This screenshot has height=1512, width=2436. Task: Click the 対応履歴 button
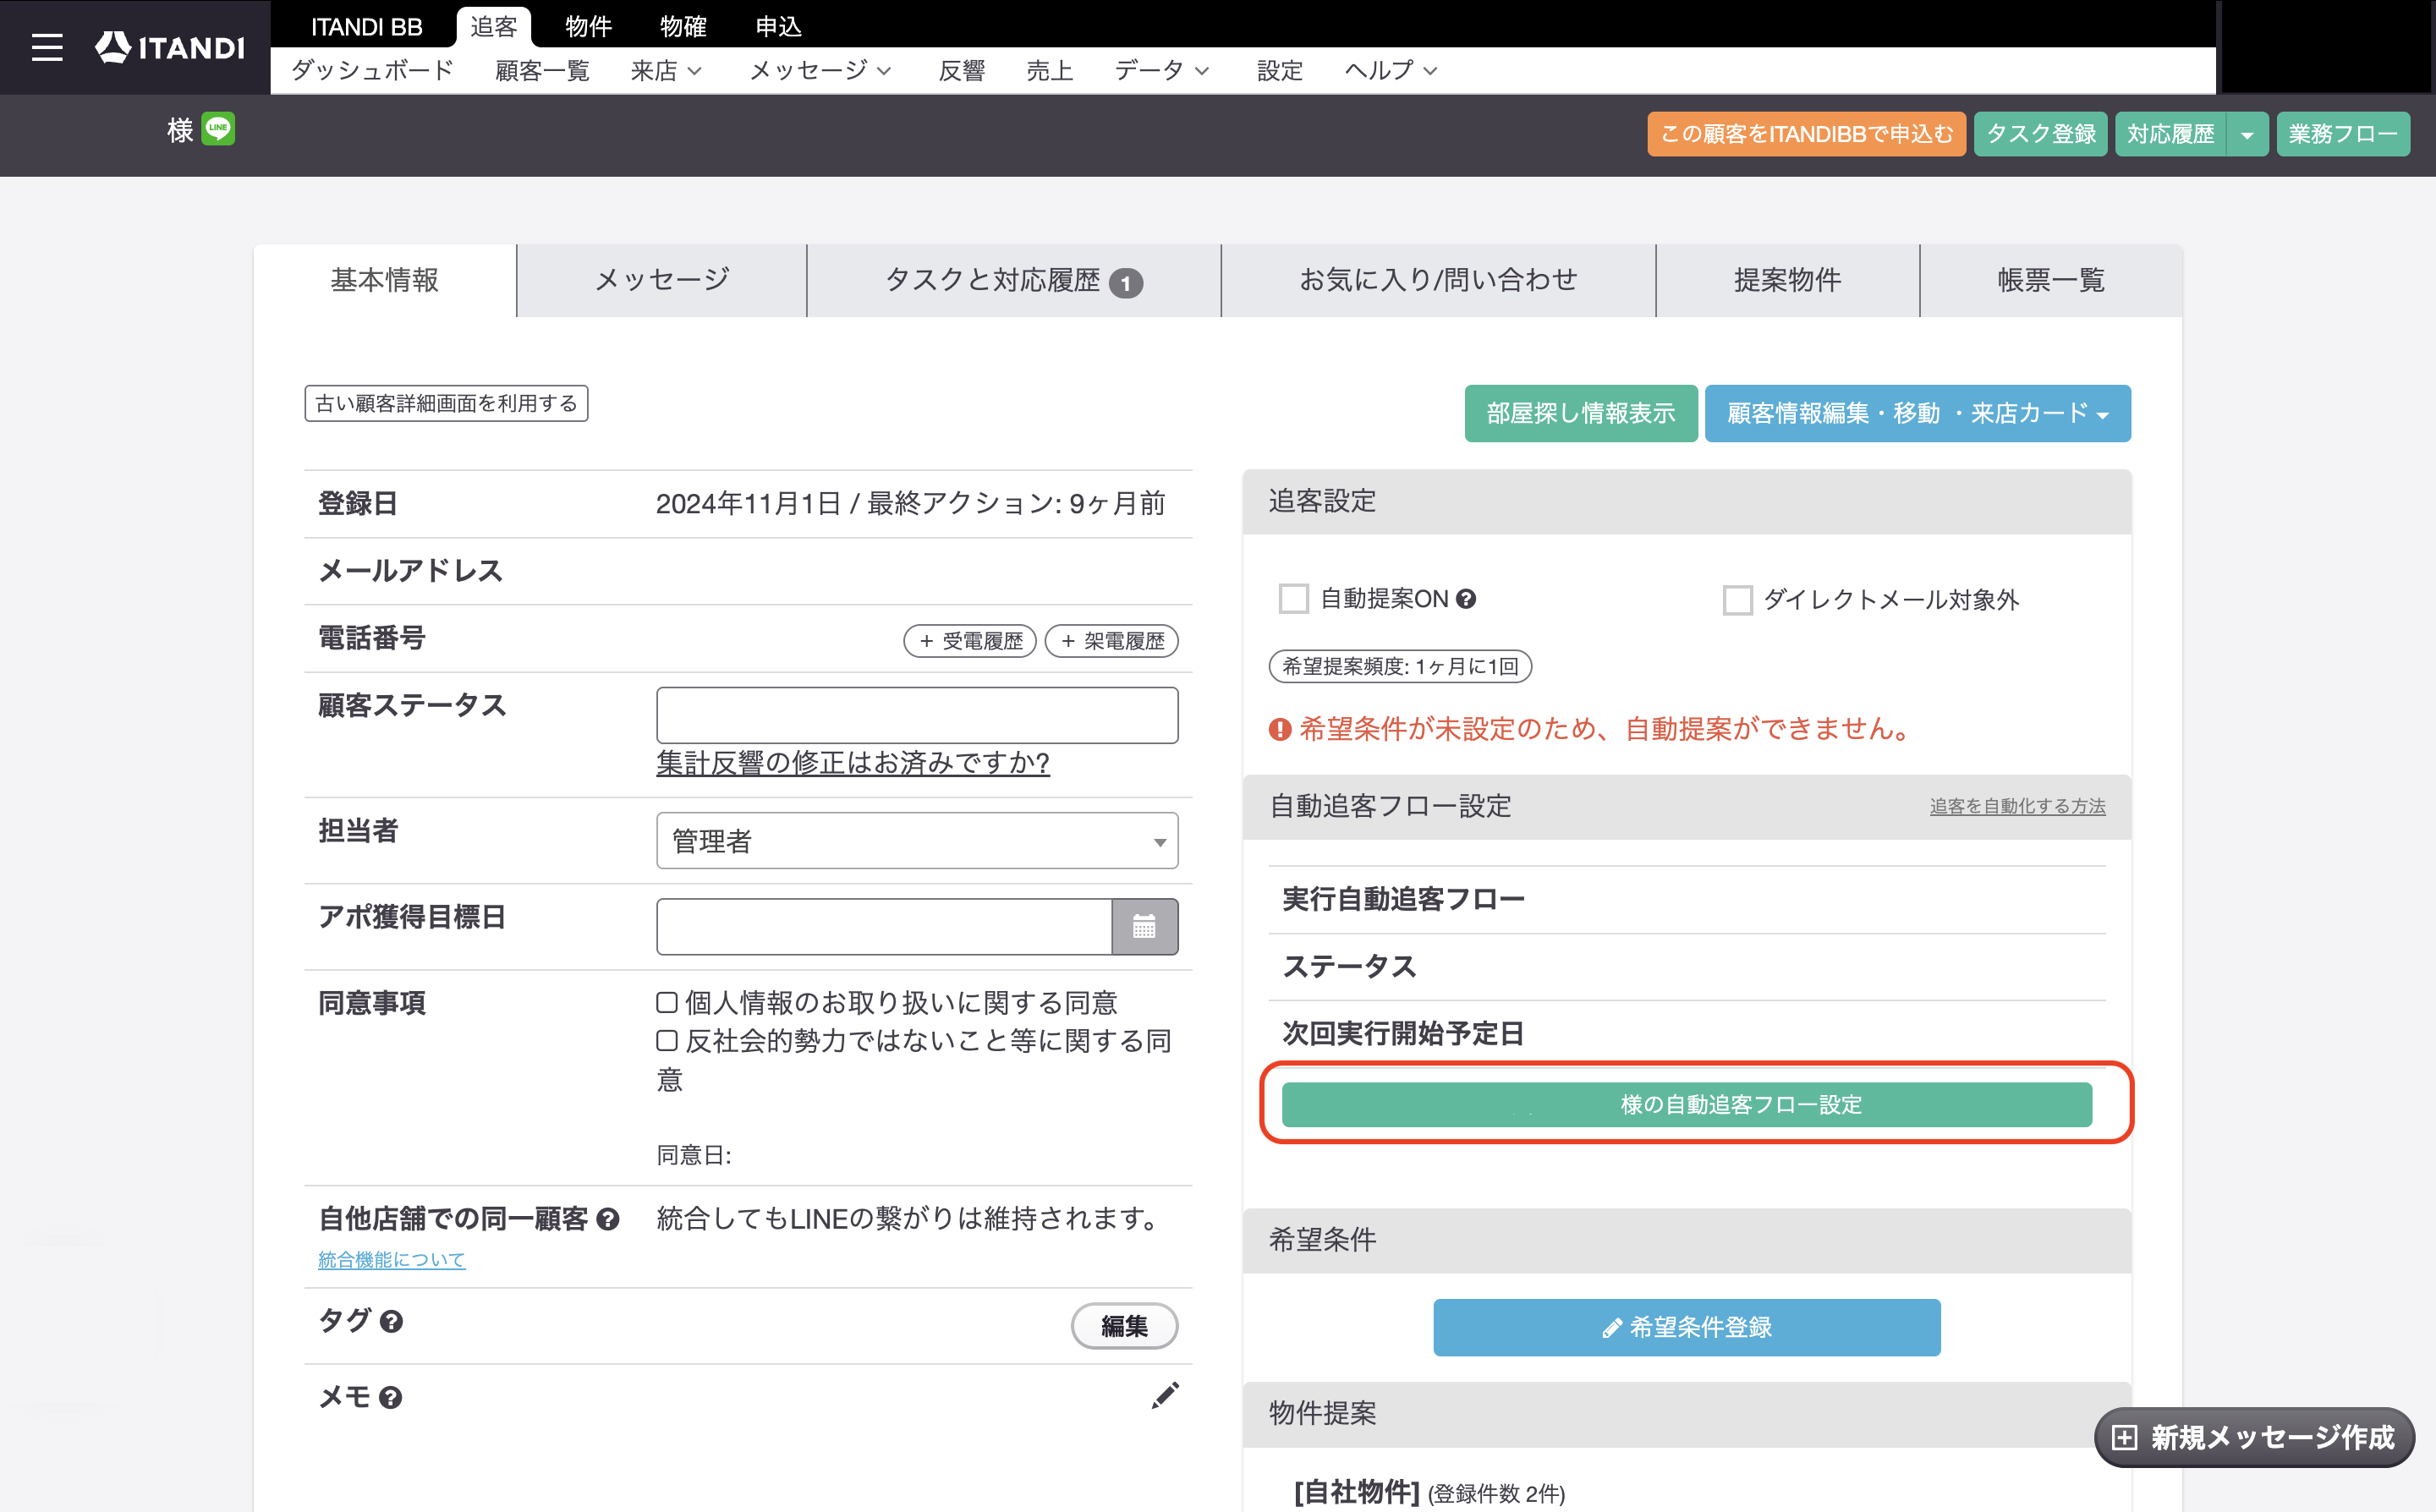pos(2170,134)
